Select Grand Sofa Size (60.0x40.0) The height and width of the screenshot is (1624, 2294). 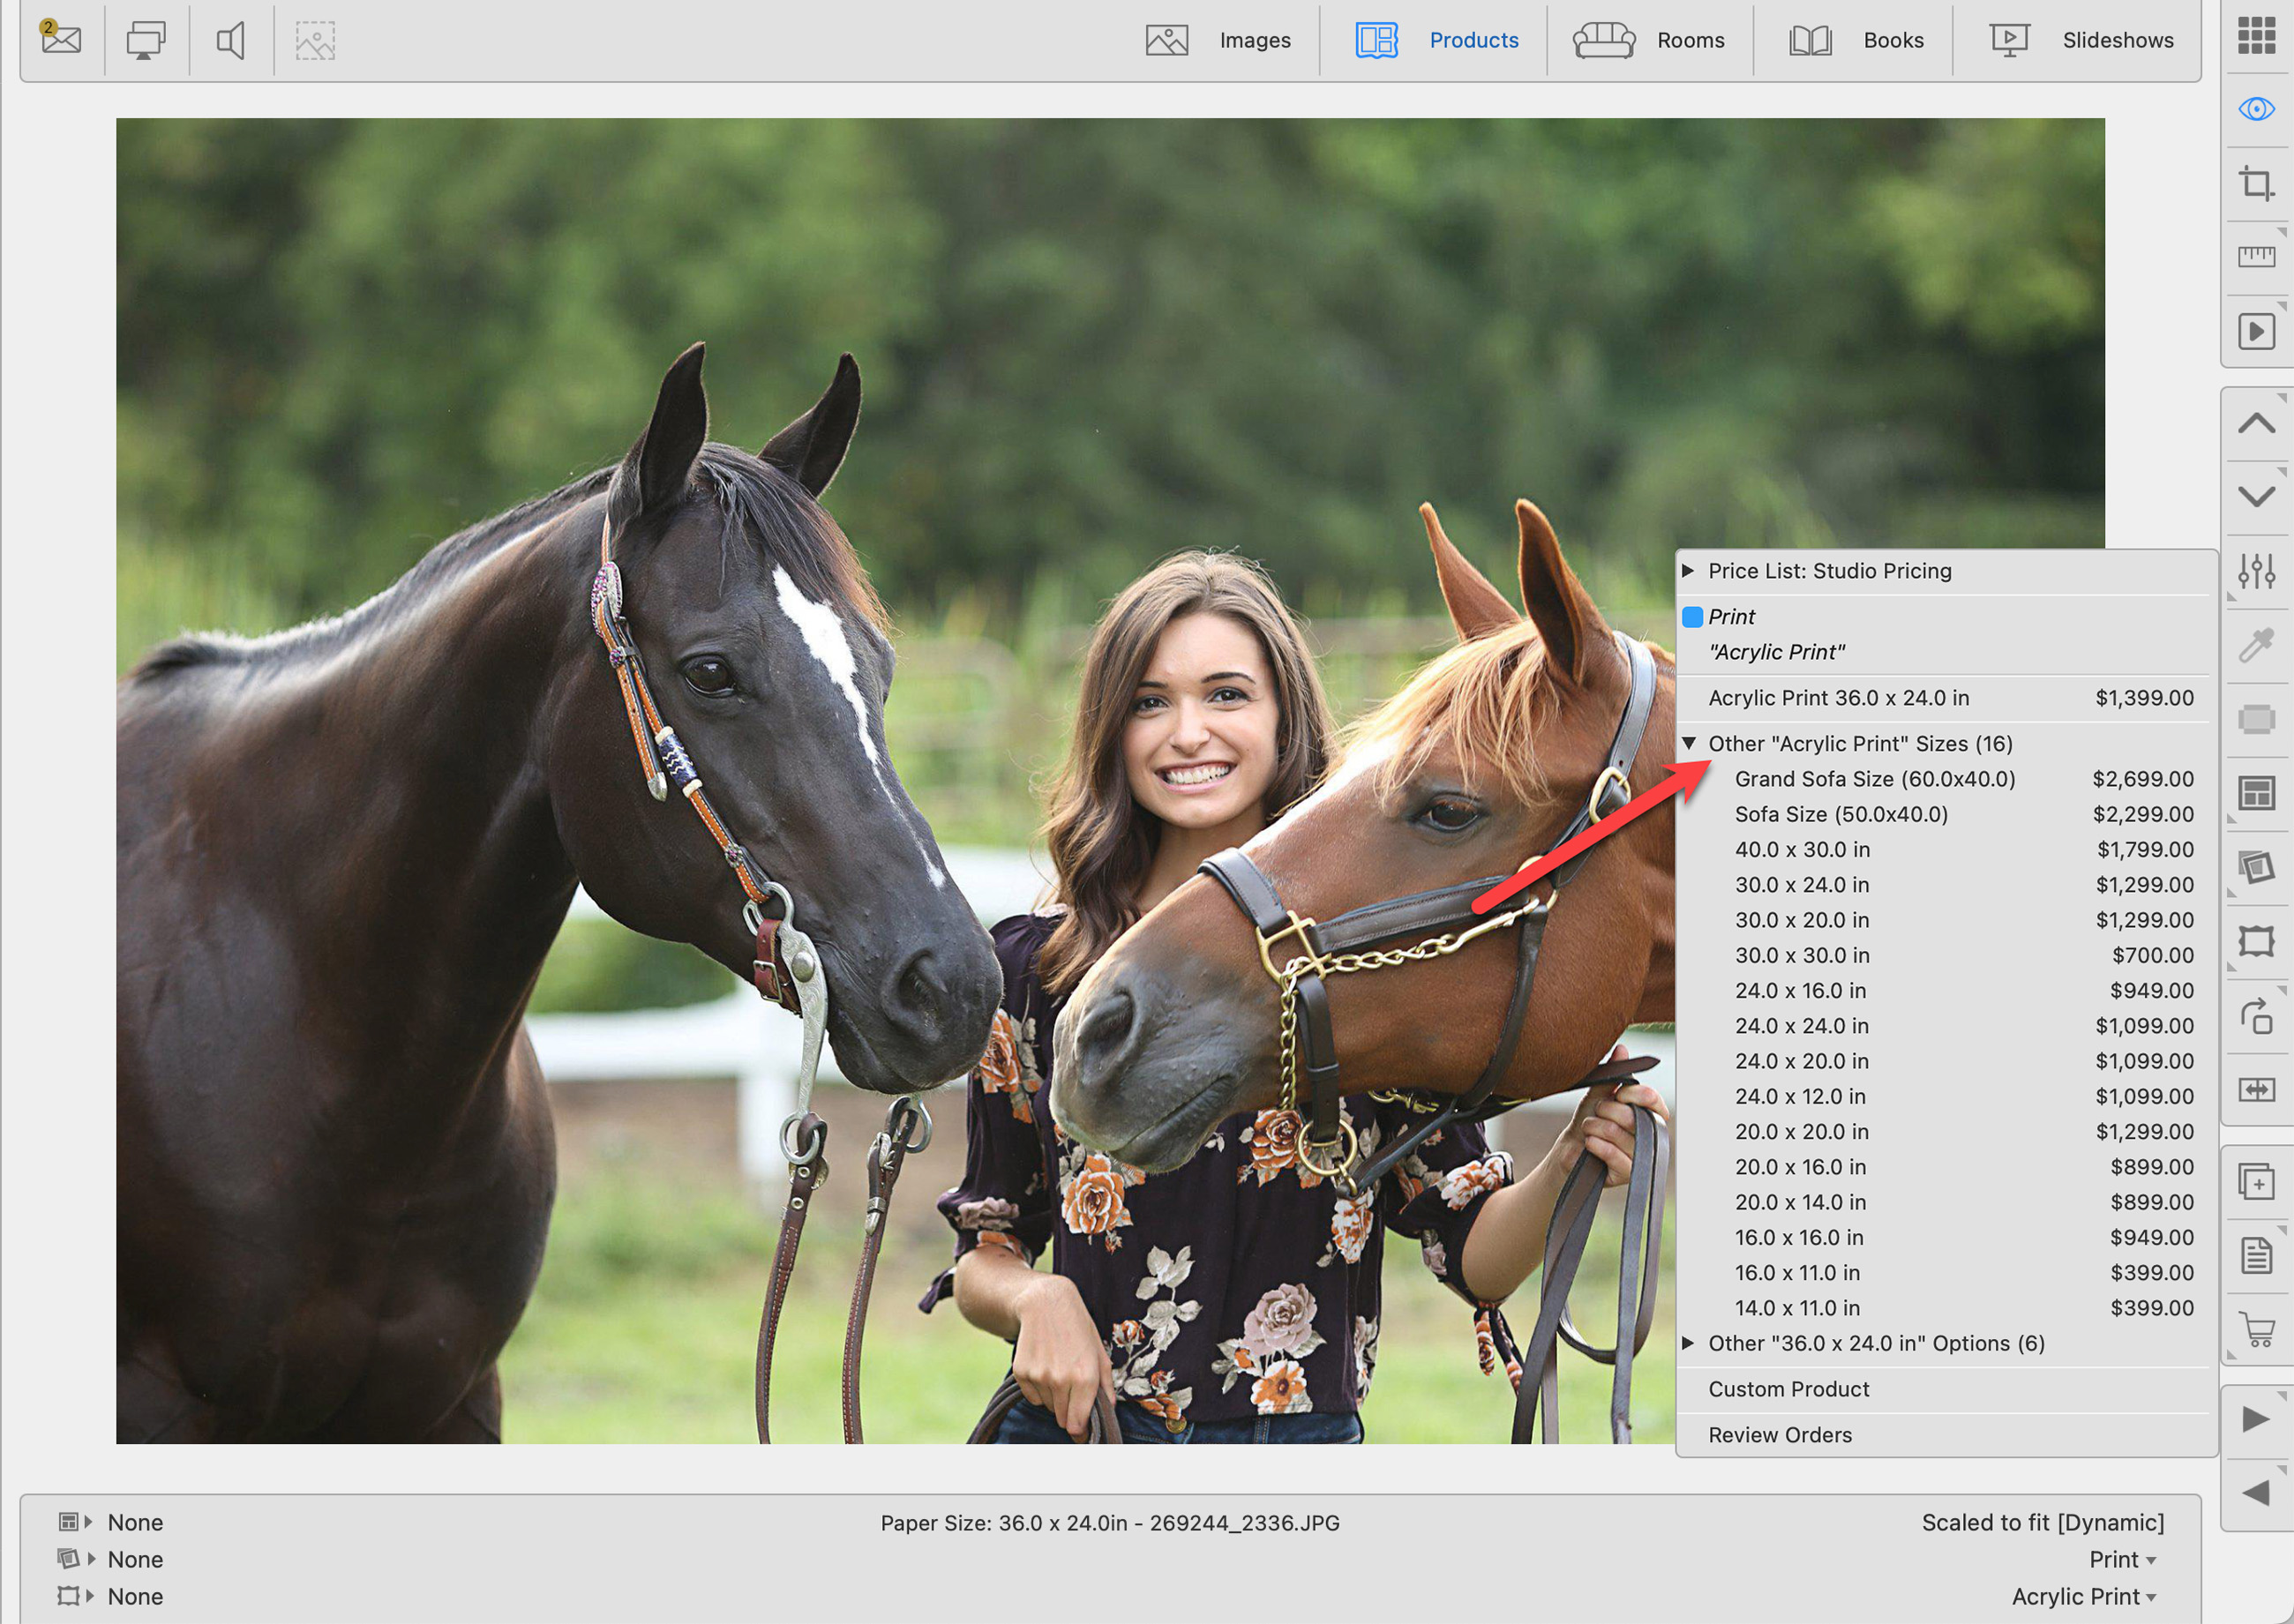(x=1874, y=779)
